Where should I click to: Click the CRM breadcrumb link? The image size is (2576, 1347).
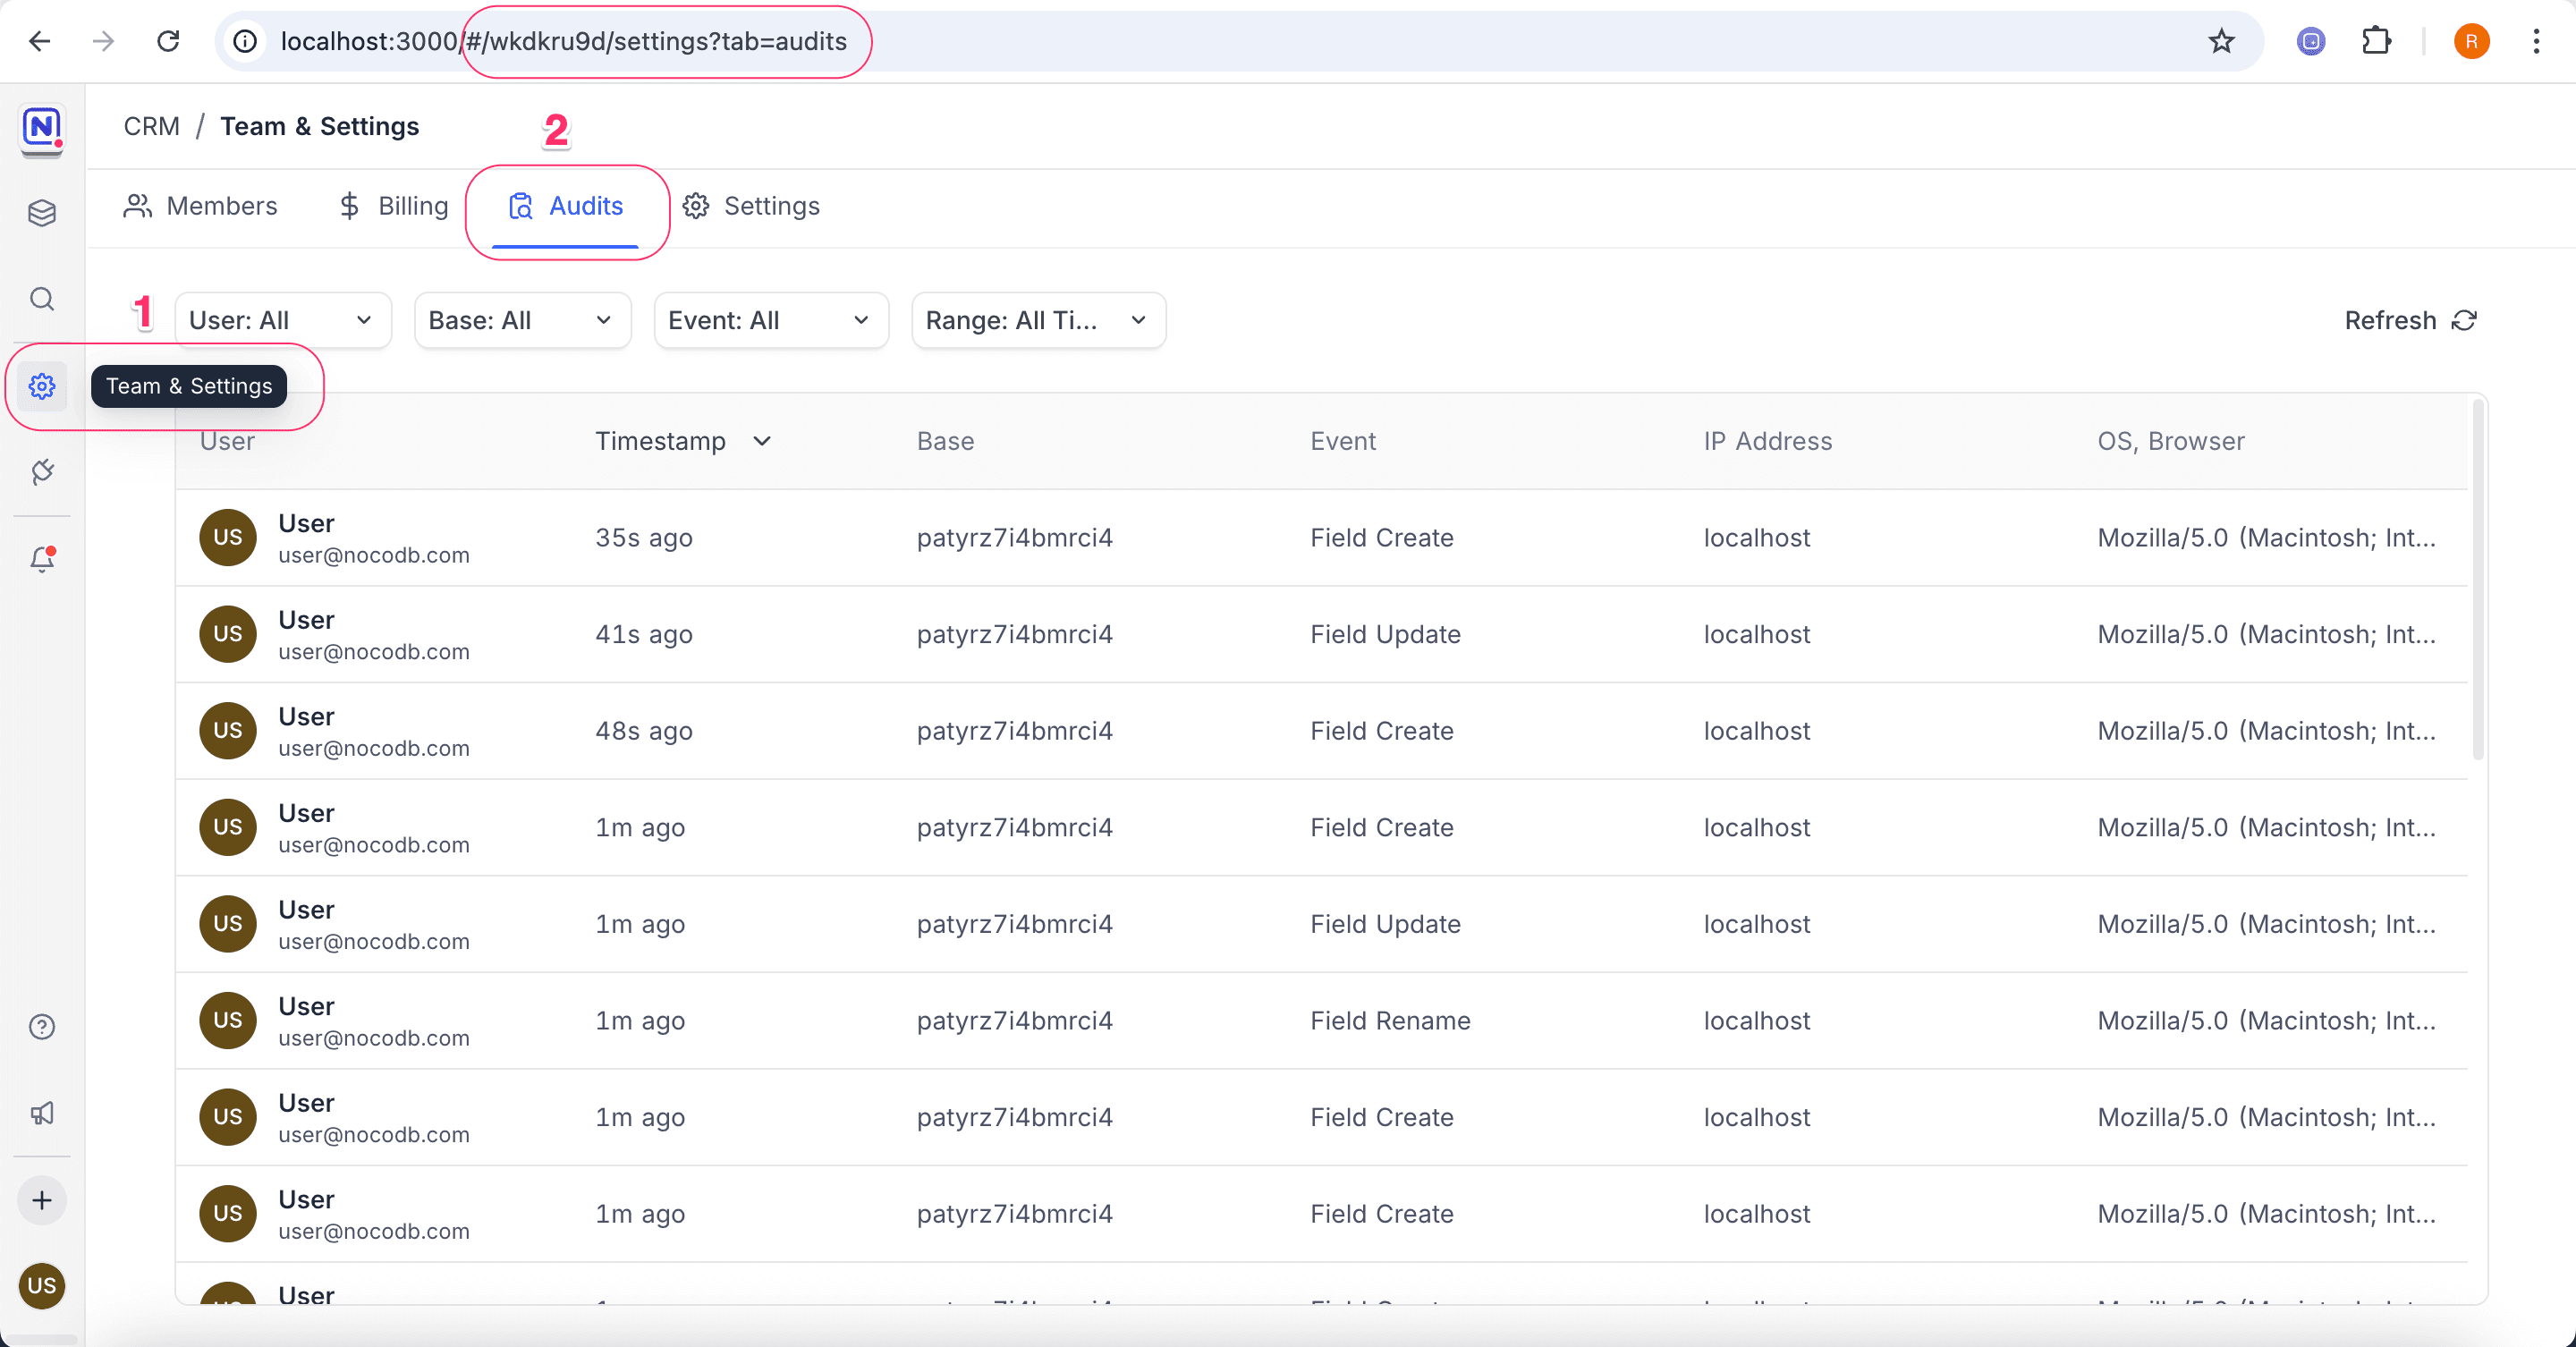(151, 126)
